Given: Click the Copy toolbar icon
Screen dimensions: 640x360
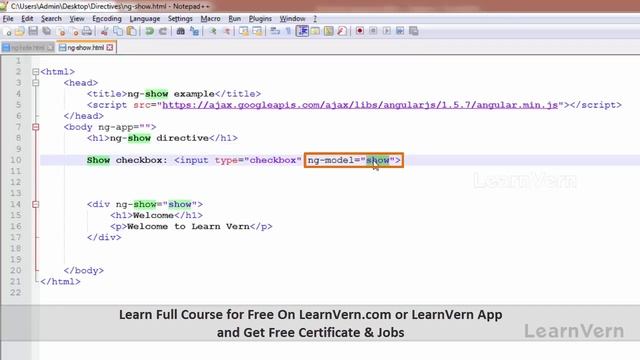Looking at the screenshot, I should [118, 31].
